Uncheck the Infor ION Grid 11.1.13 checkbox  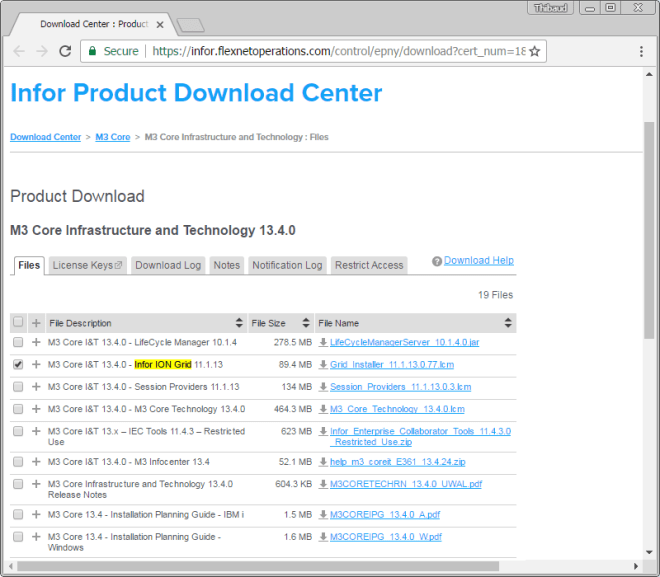[18, 365]
